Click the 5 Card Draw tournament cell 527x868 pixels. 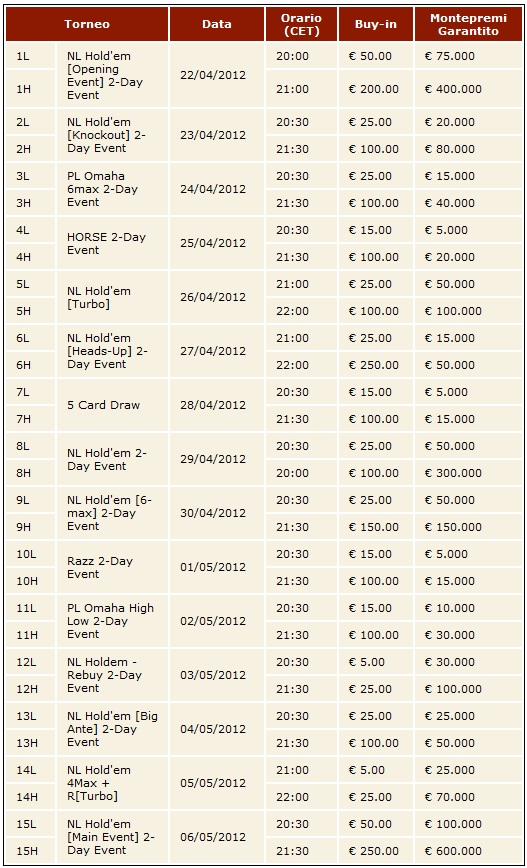click(x=112, y=405)
